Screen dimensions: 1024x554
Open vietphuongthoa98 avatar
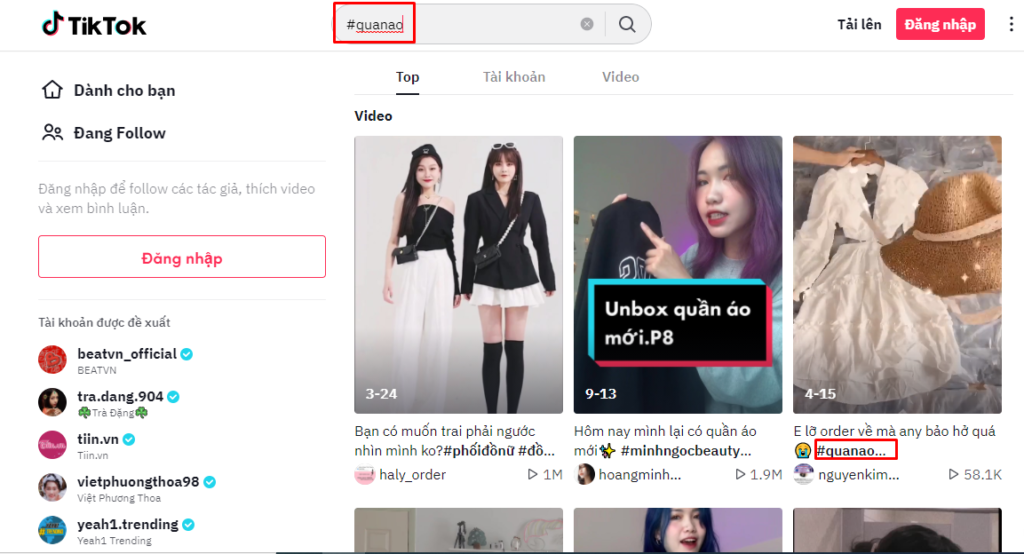pos(52,487)
